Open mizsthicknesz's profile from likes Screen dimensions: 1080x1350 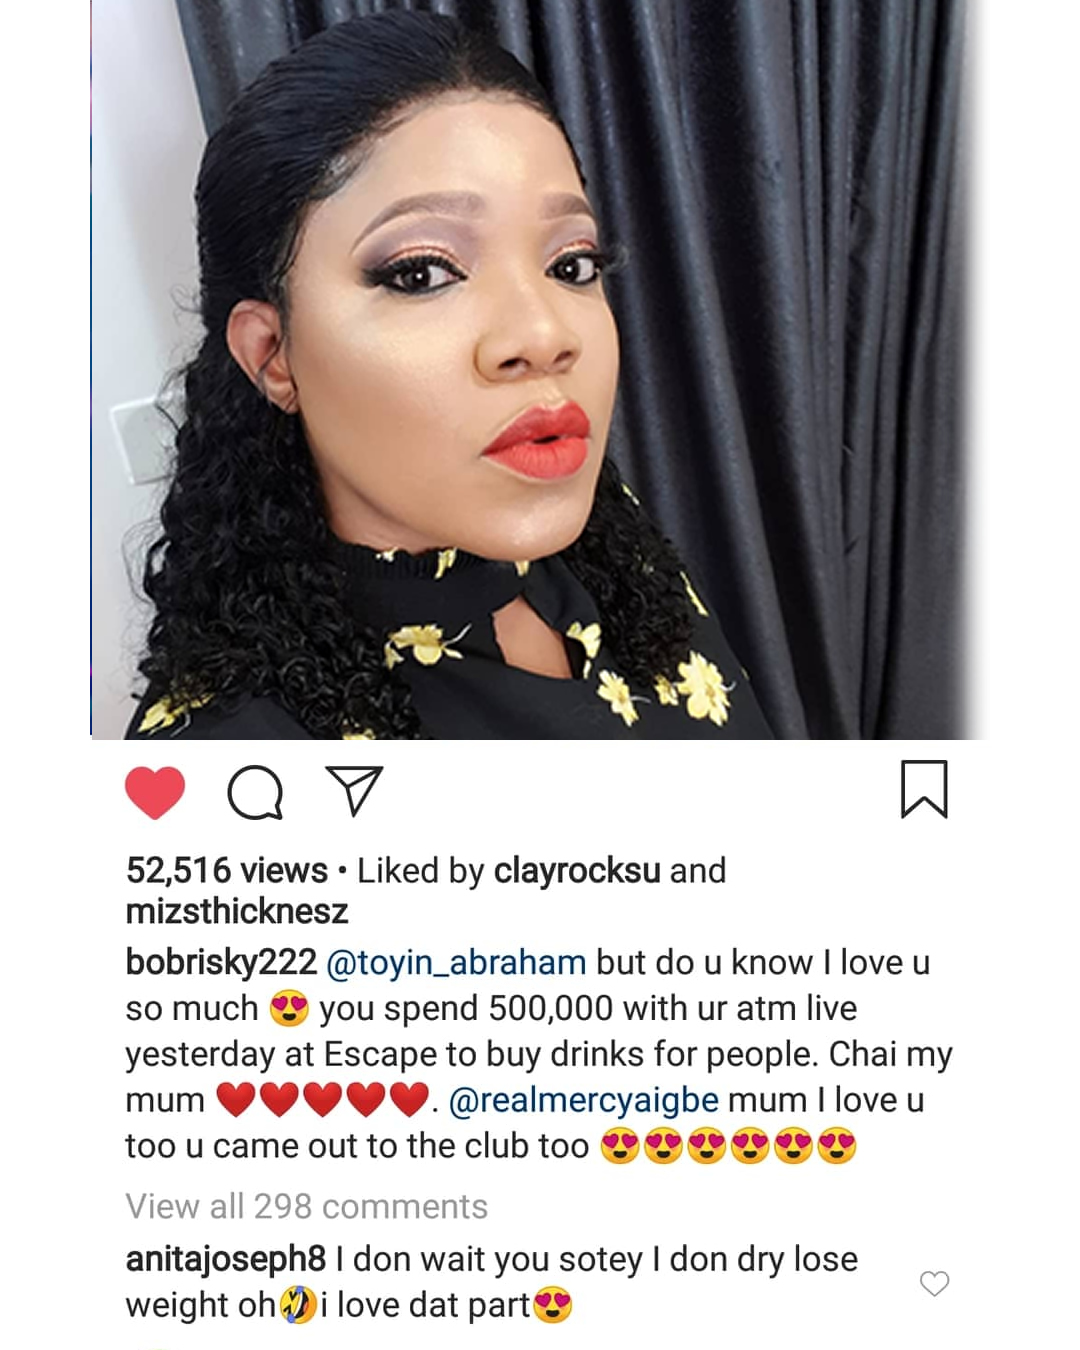pyautogui.click(x=237, y=912)
